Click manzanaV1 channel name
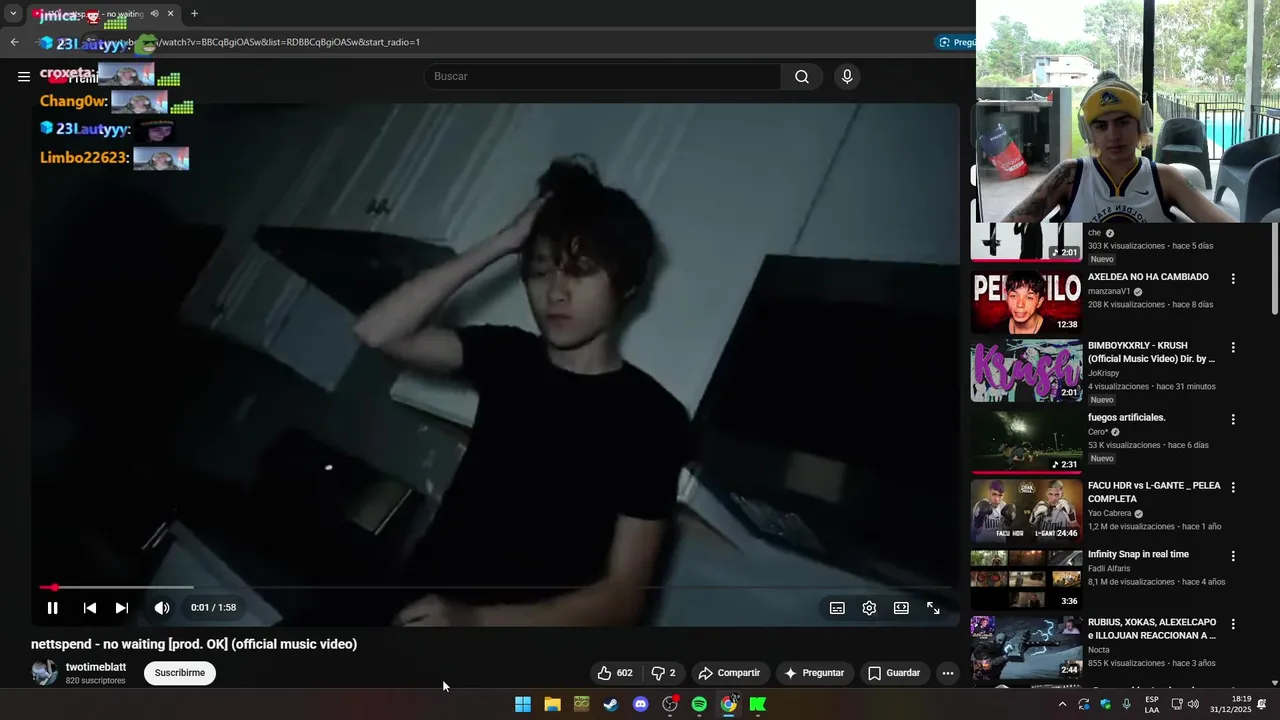Screen dimensions: 1280x720 pyautogui.click(x=1109, y=292)
